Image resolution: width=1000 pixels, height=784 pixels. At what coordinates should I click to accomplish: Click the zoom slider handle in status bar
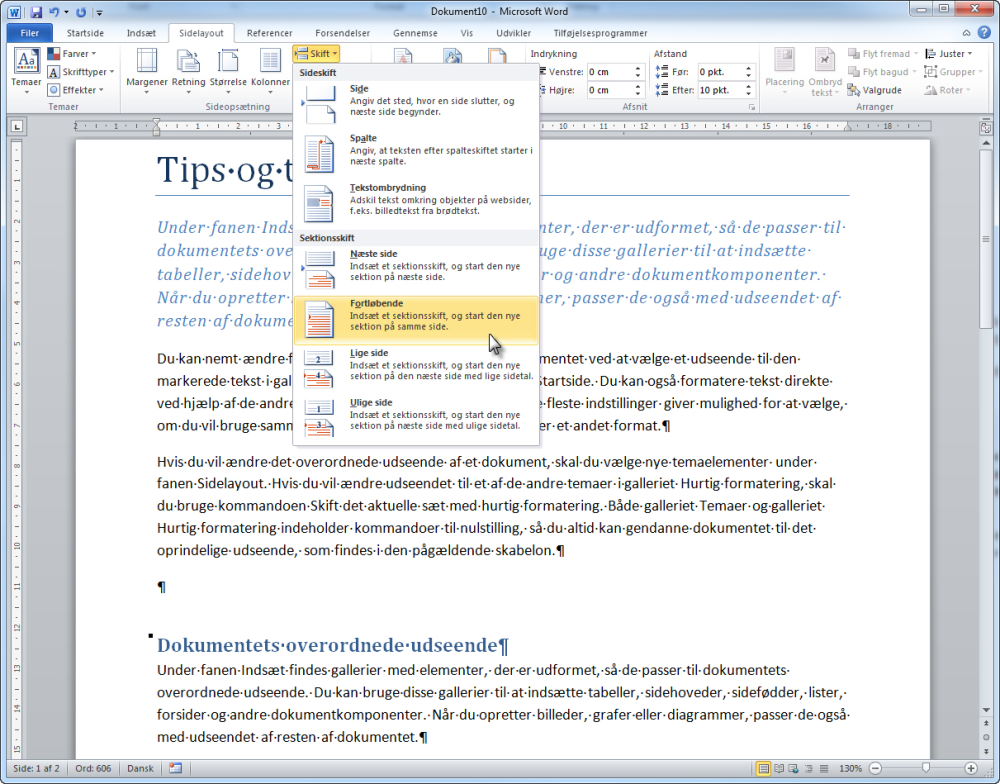[x=925, y=768]
